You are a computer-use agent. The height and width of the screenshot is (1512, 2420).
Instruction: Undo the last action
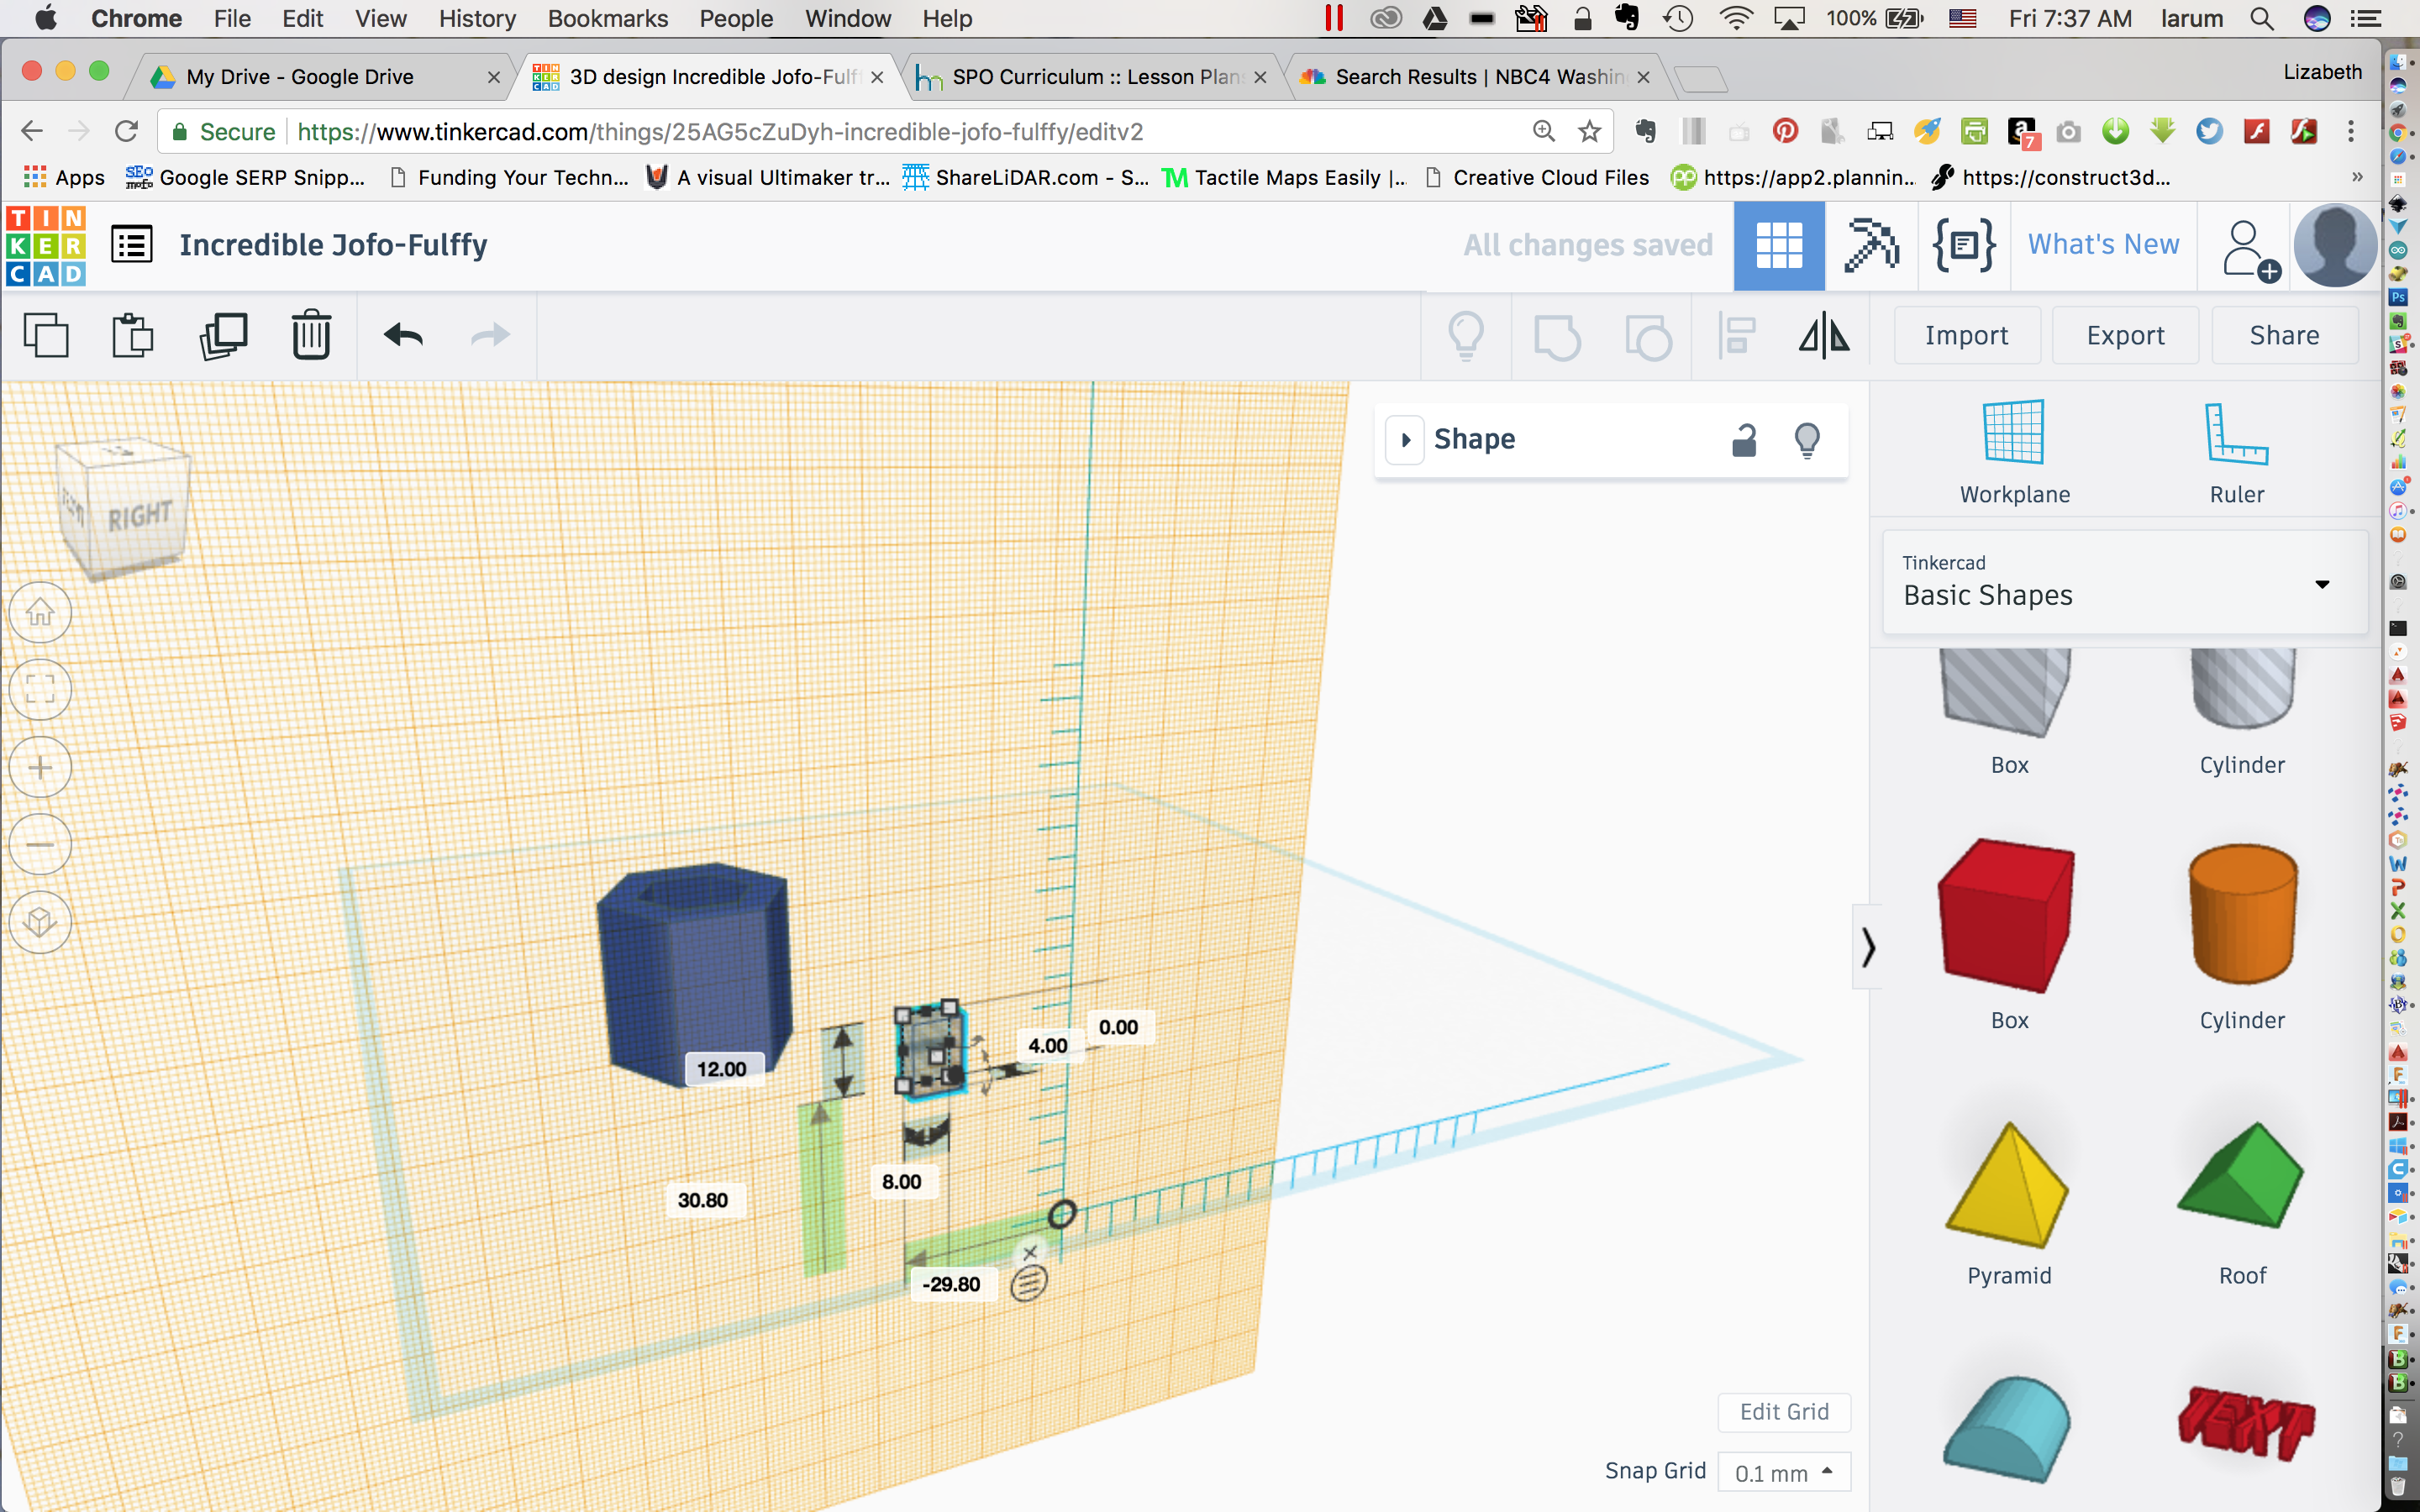pyautogui.click(x=404, y=335)
